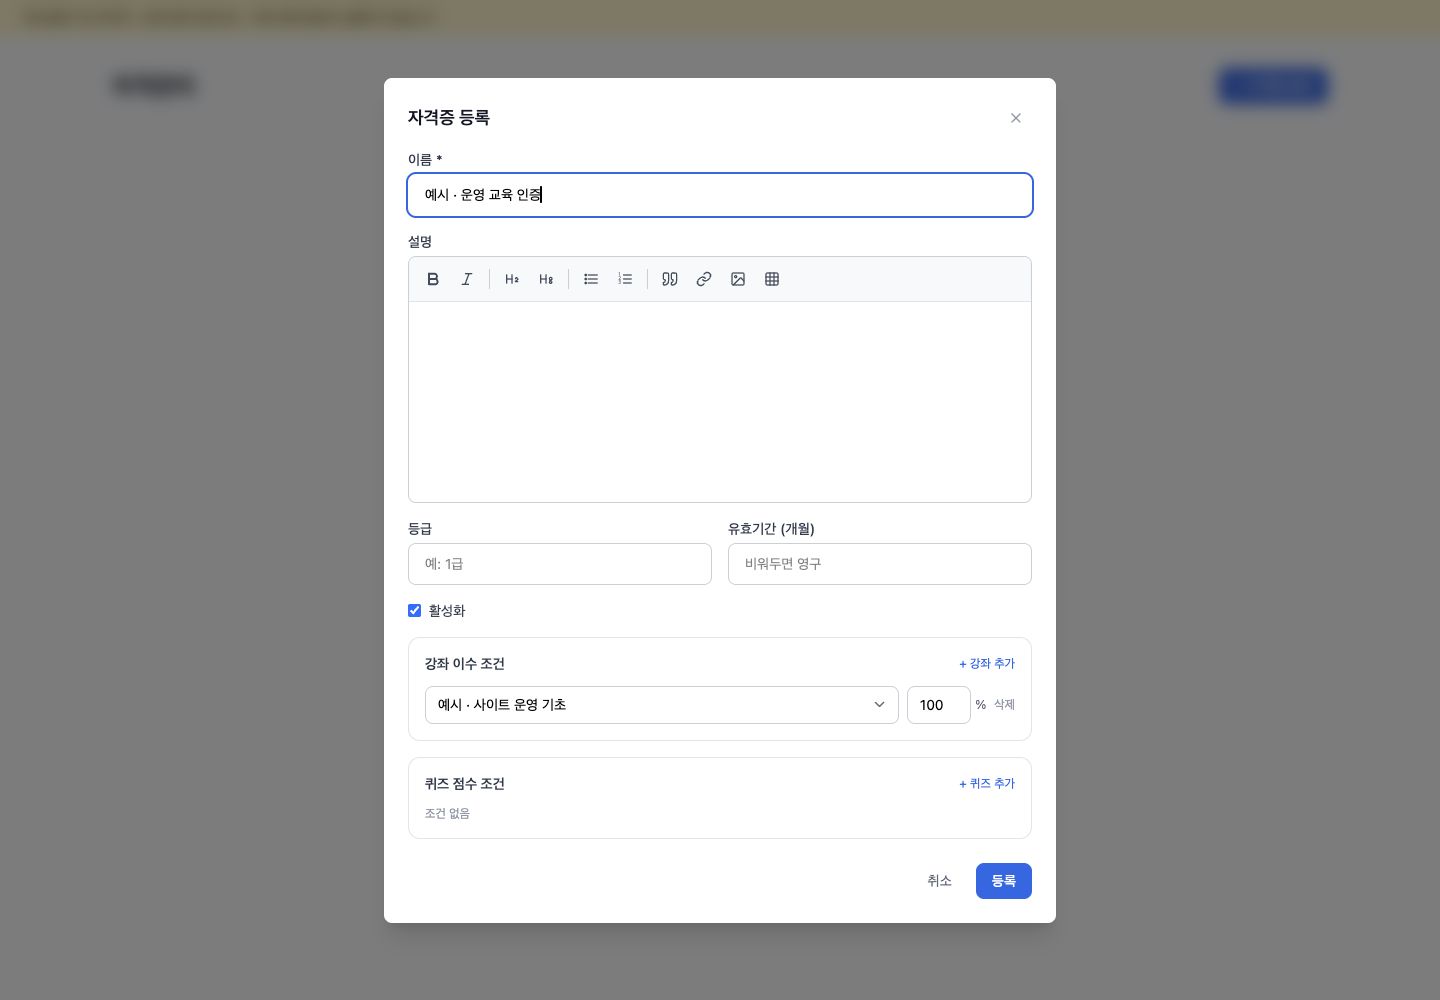Screen dimensions: 1440x1000
Task: Click the 이름 text field
Action: point(720,195)
